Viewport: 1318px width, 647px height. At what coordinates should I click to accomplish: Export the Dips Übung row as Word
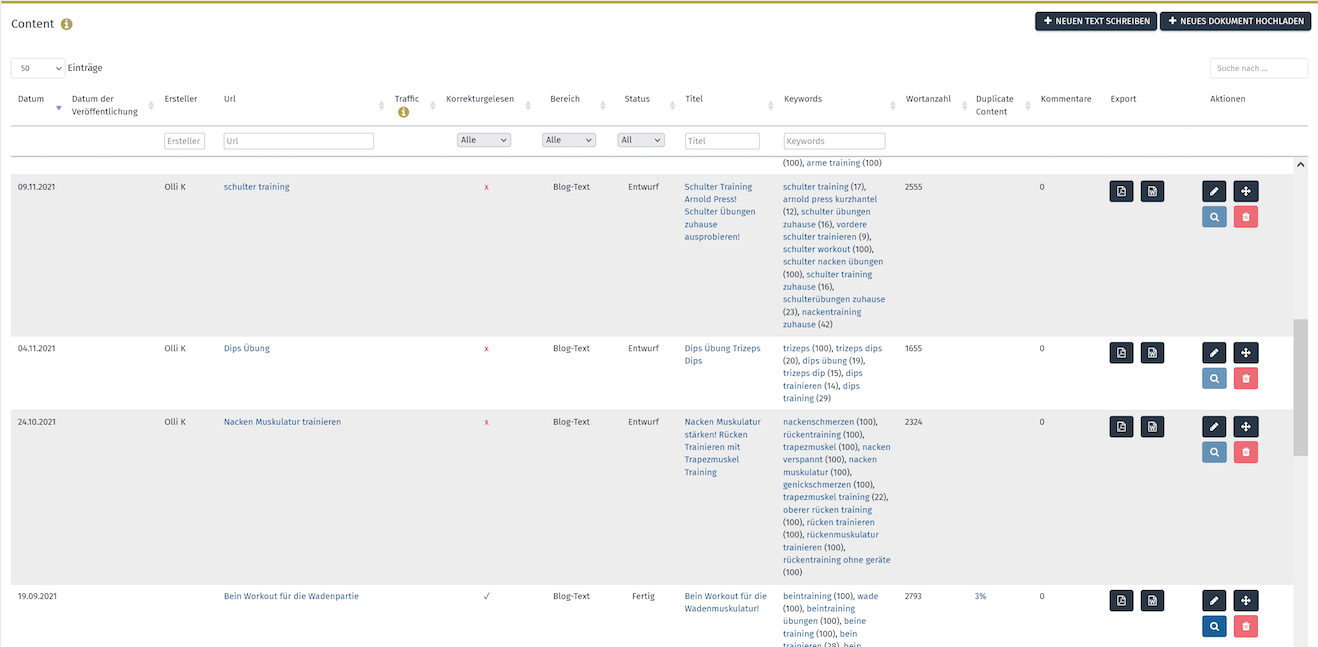pos(1152,353)
